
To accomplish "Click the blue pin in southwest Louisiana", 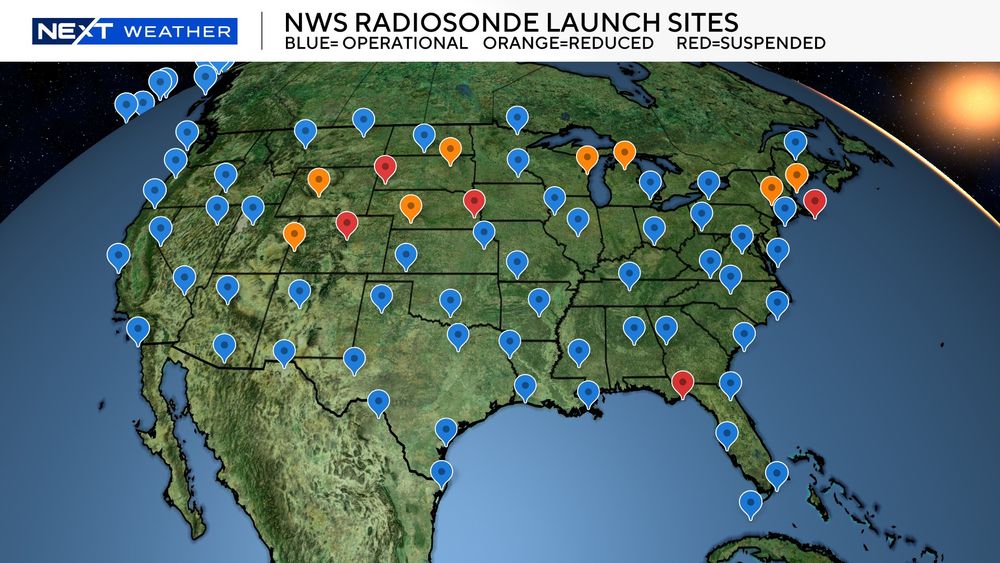I will click(x=526, y=388).
